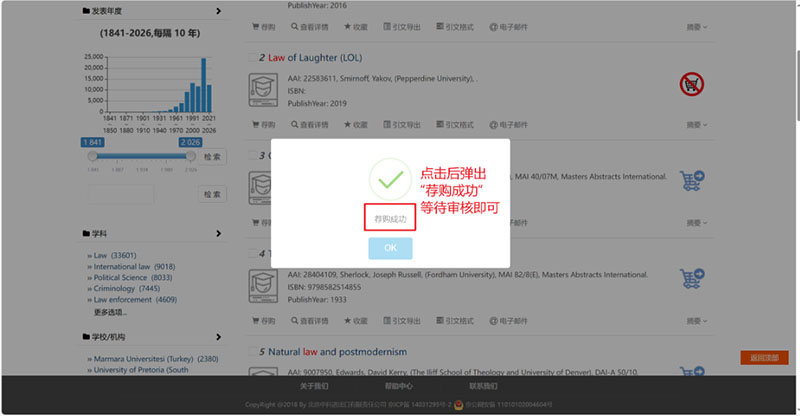Viewport: 800px width, 416px height.
Task: Open 查看详情 under Law of Laughter
Action: pyautogui.click(x=312, y=125)
